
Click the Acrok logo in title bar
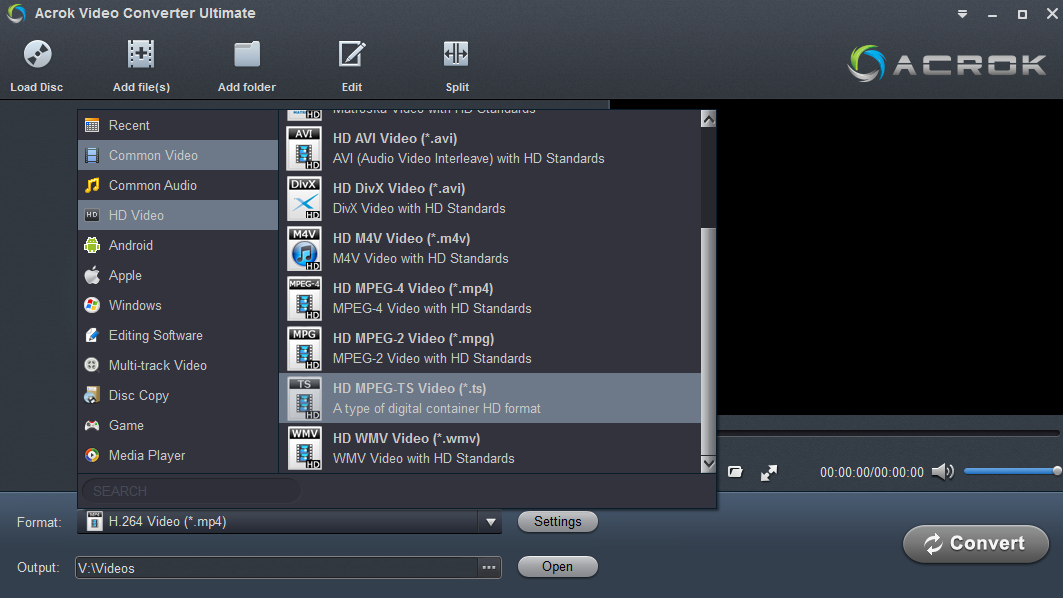point(16,14)
